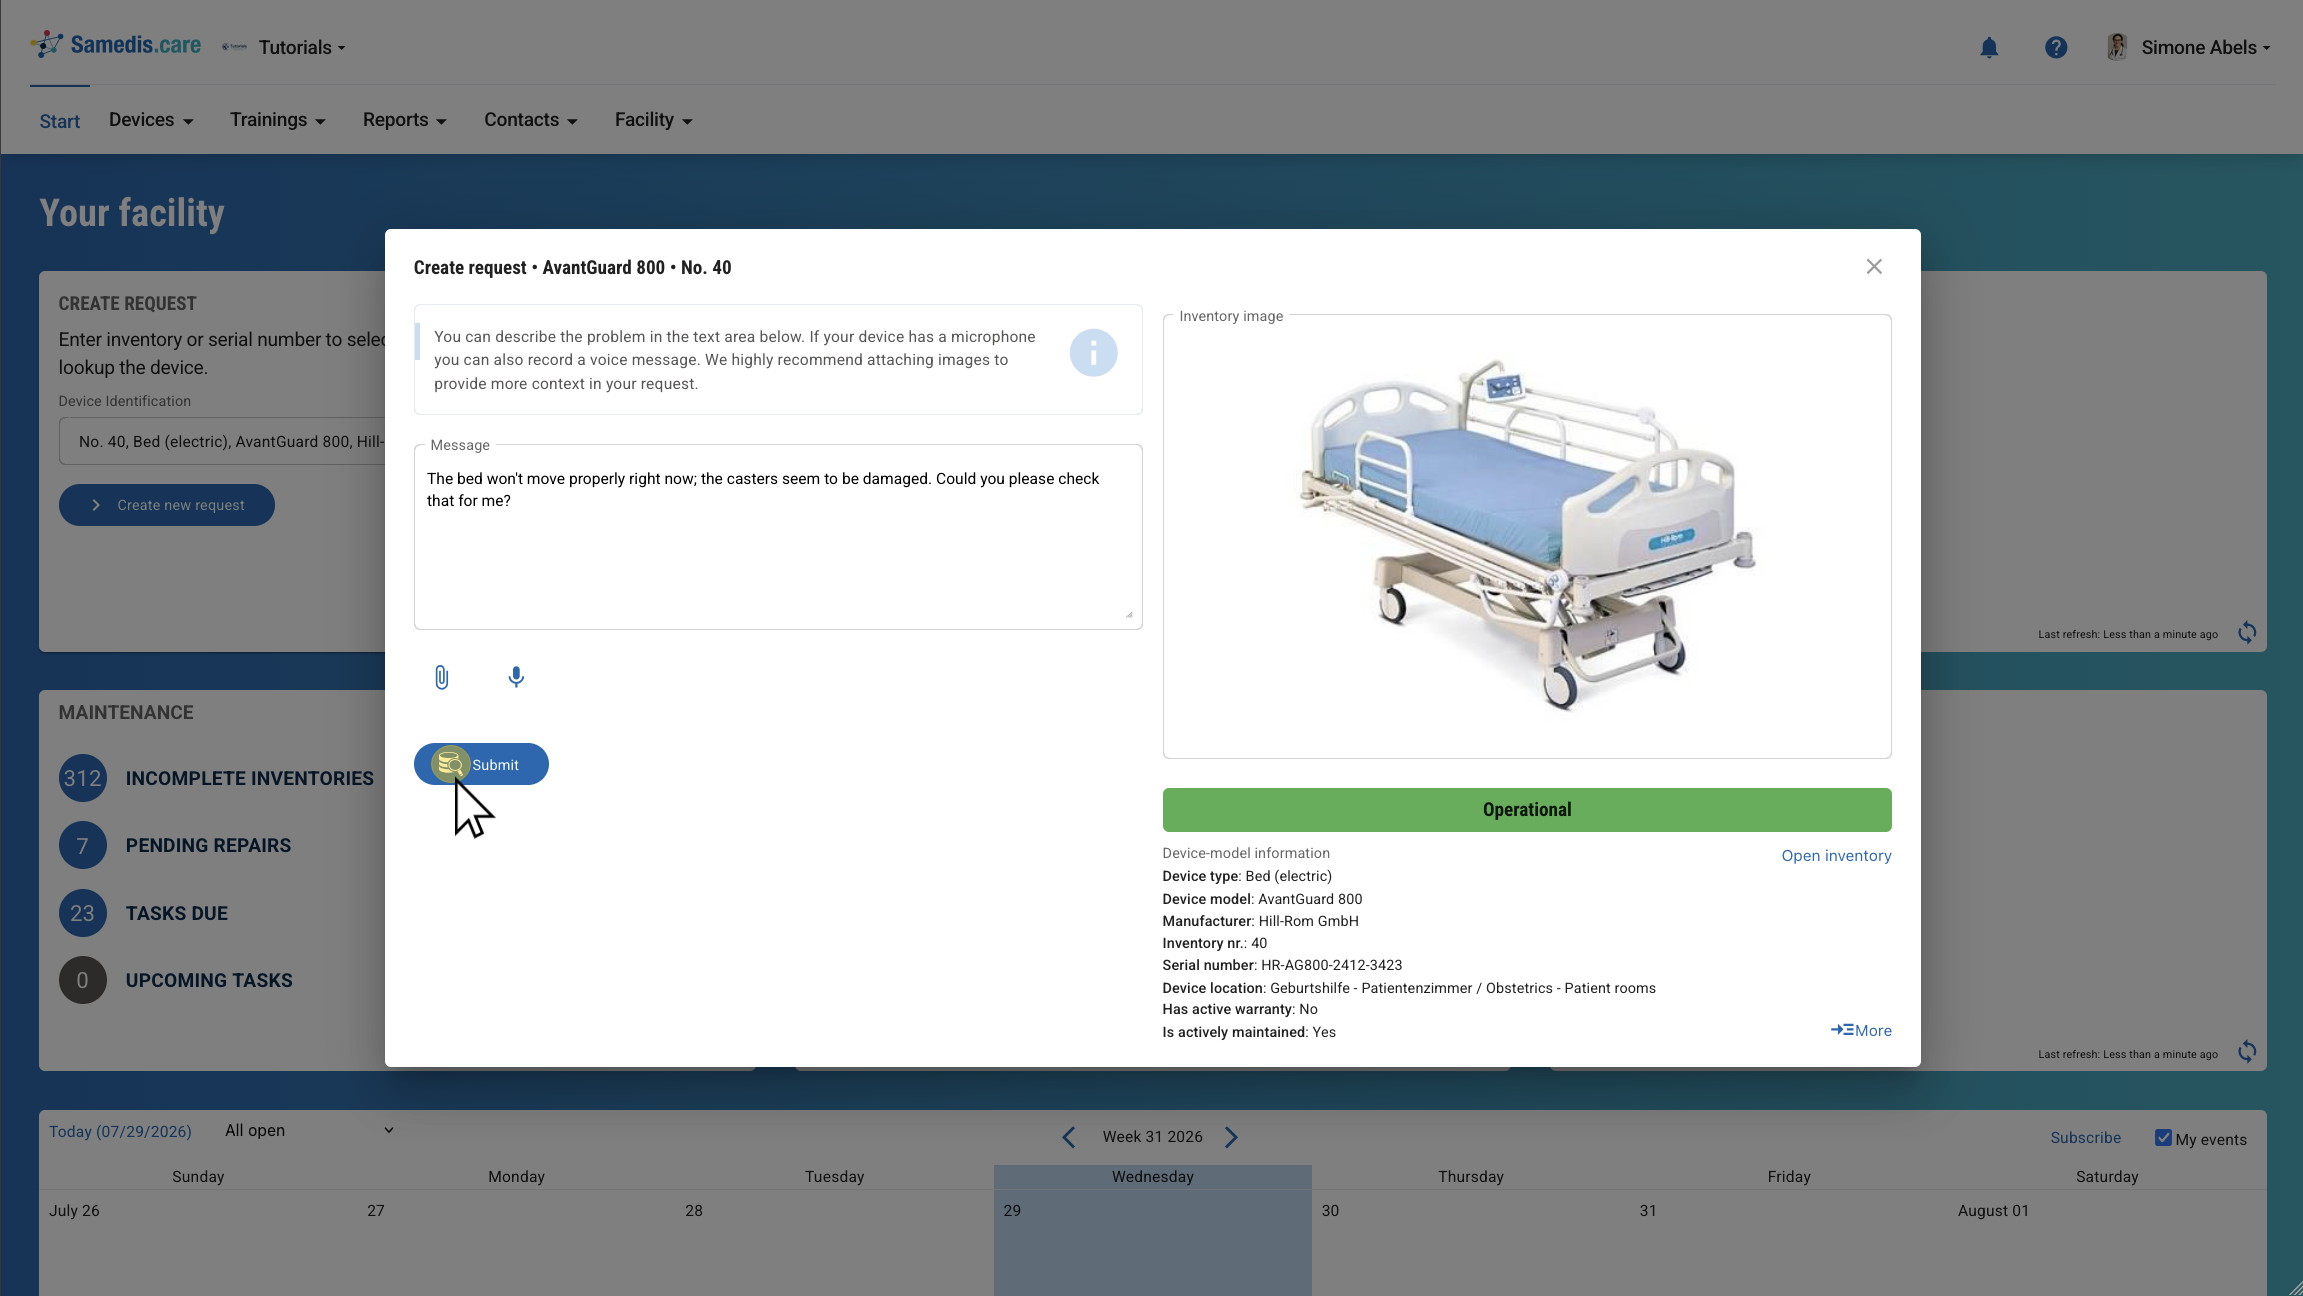
Task: Jump to Today (07/29/2026)
Action: click(x=120, y=1131)
